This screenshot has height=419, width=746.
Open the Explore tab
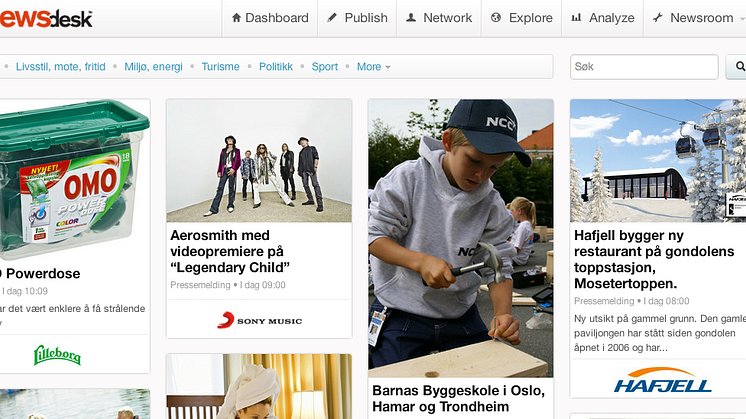tap(522, 18)
